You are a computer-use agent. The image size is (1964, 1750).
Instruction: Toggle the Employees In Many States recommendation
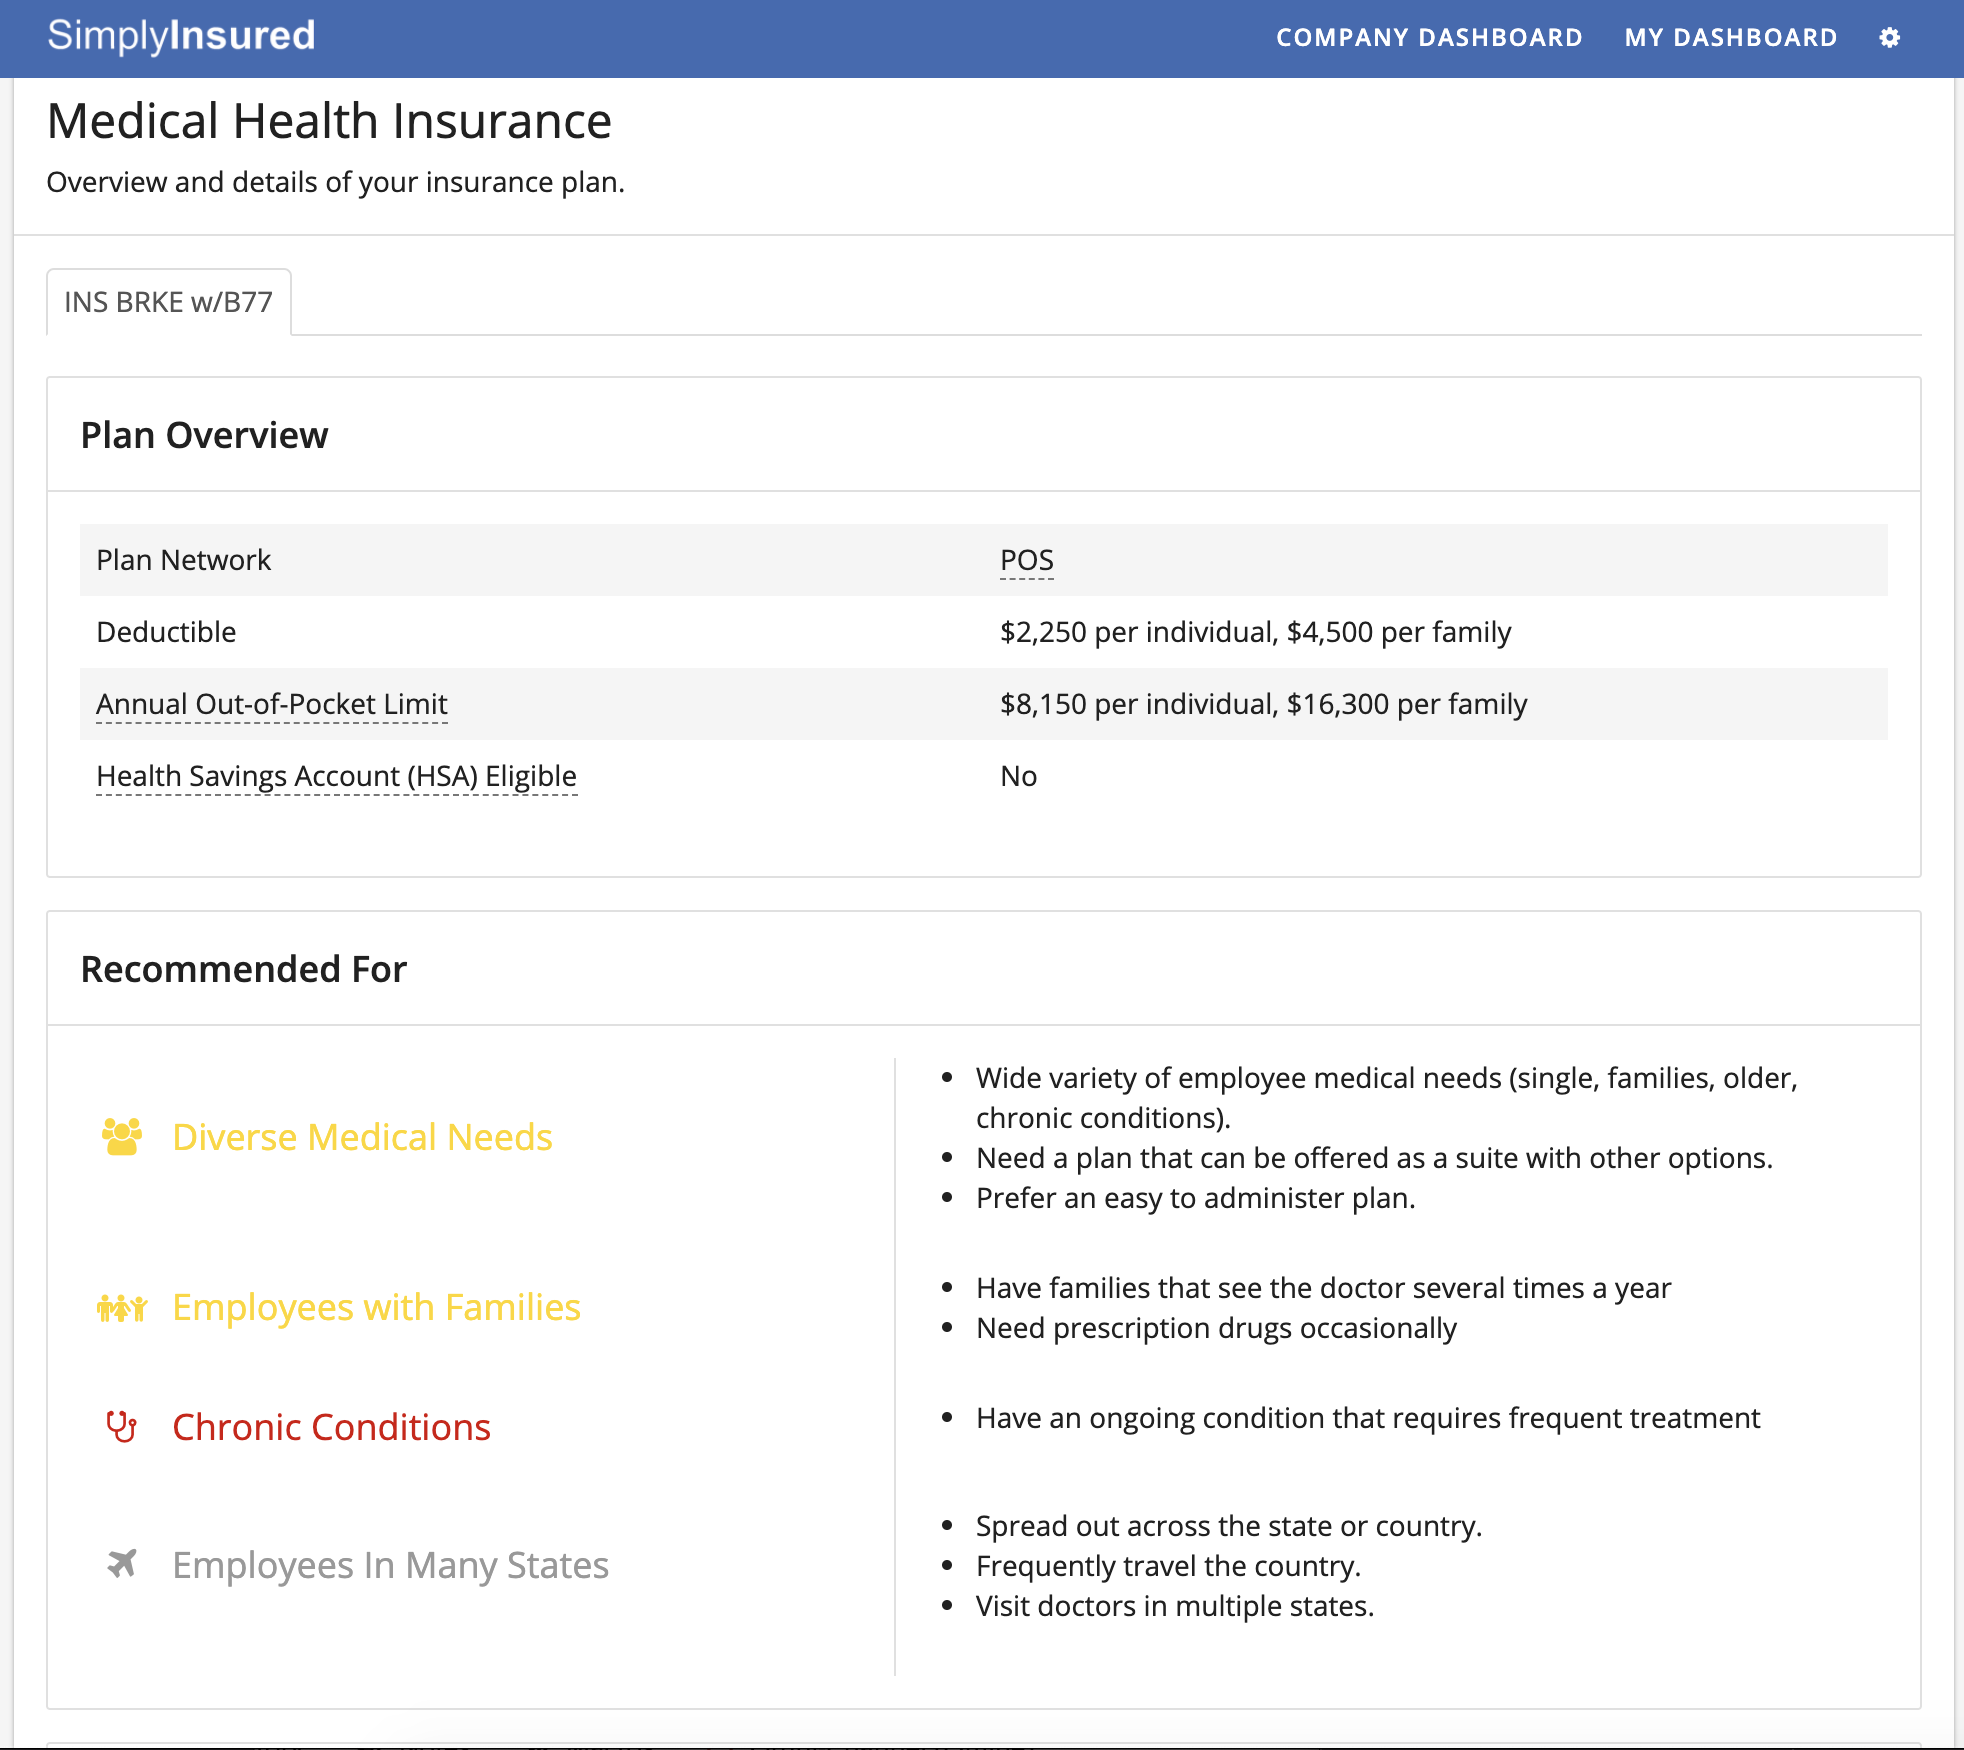coord(390,1564)
